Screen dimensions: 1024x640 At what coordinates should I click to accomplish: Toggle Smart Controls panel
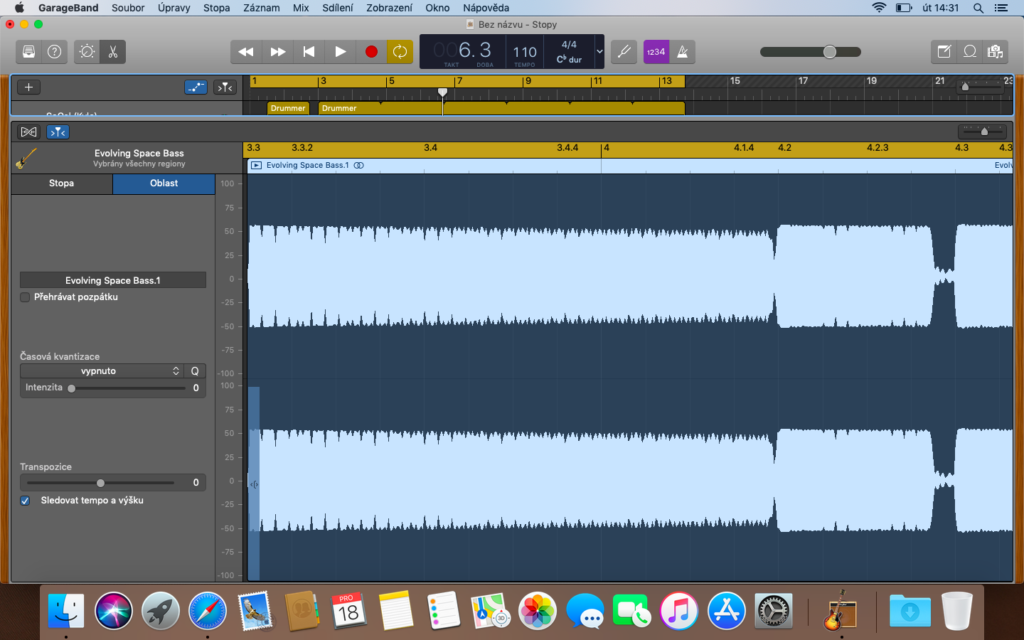click(87, 52)
